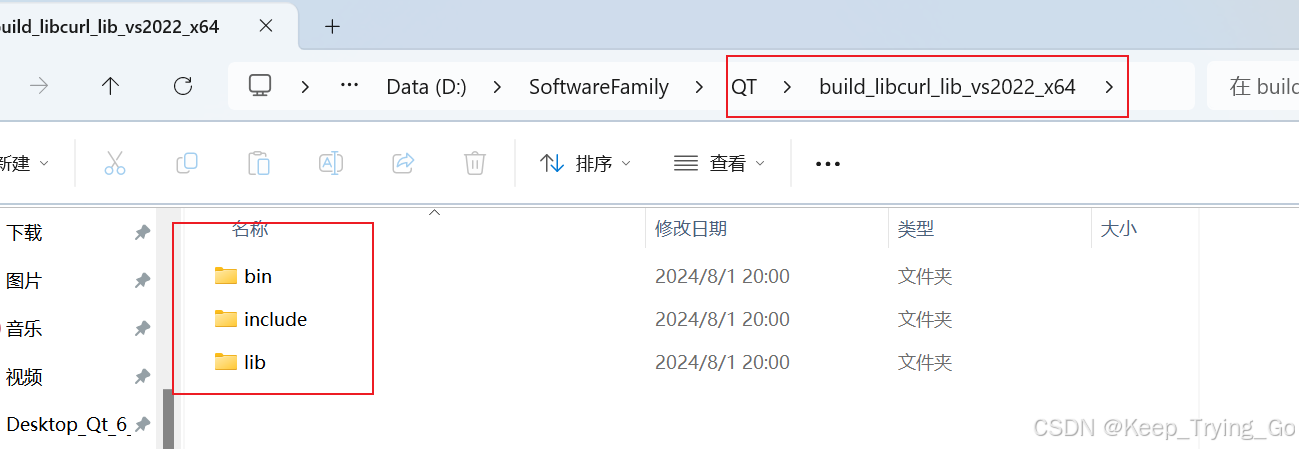
Task: Click the Cut scissors icon
Action: (115, 163)
